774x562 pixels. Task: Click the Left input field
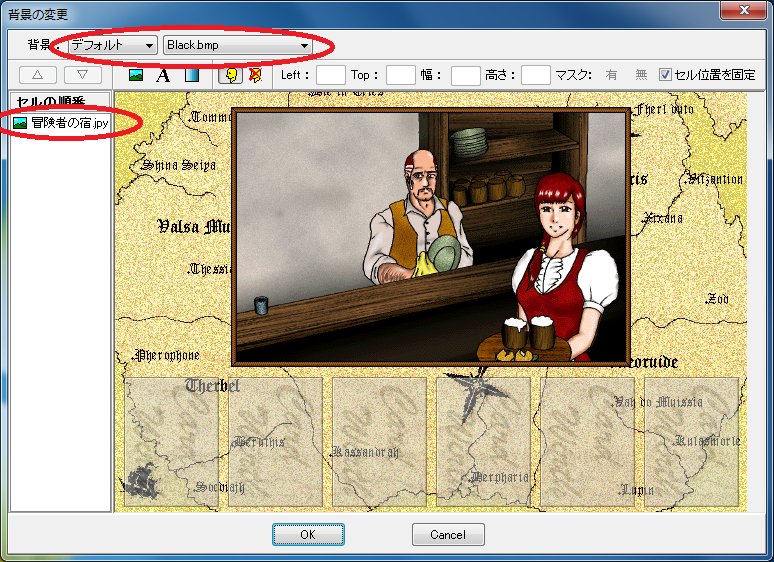(x=330, y=75)
